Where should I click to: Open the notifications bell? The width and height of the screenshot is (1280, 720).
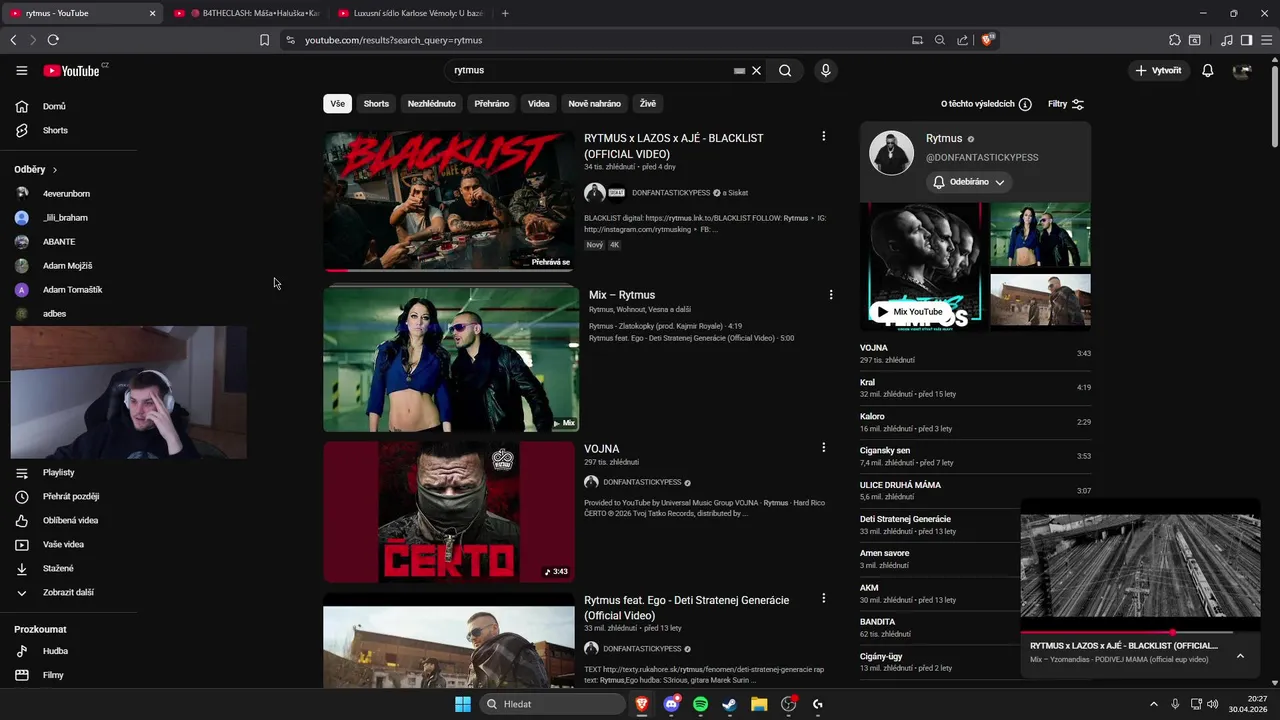click(x=1208, y=70)
